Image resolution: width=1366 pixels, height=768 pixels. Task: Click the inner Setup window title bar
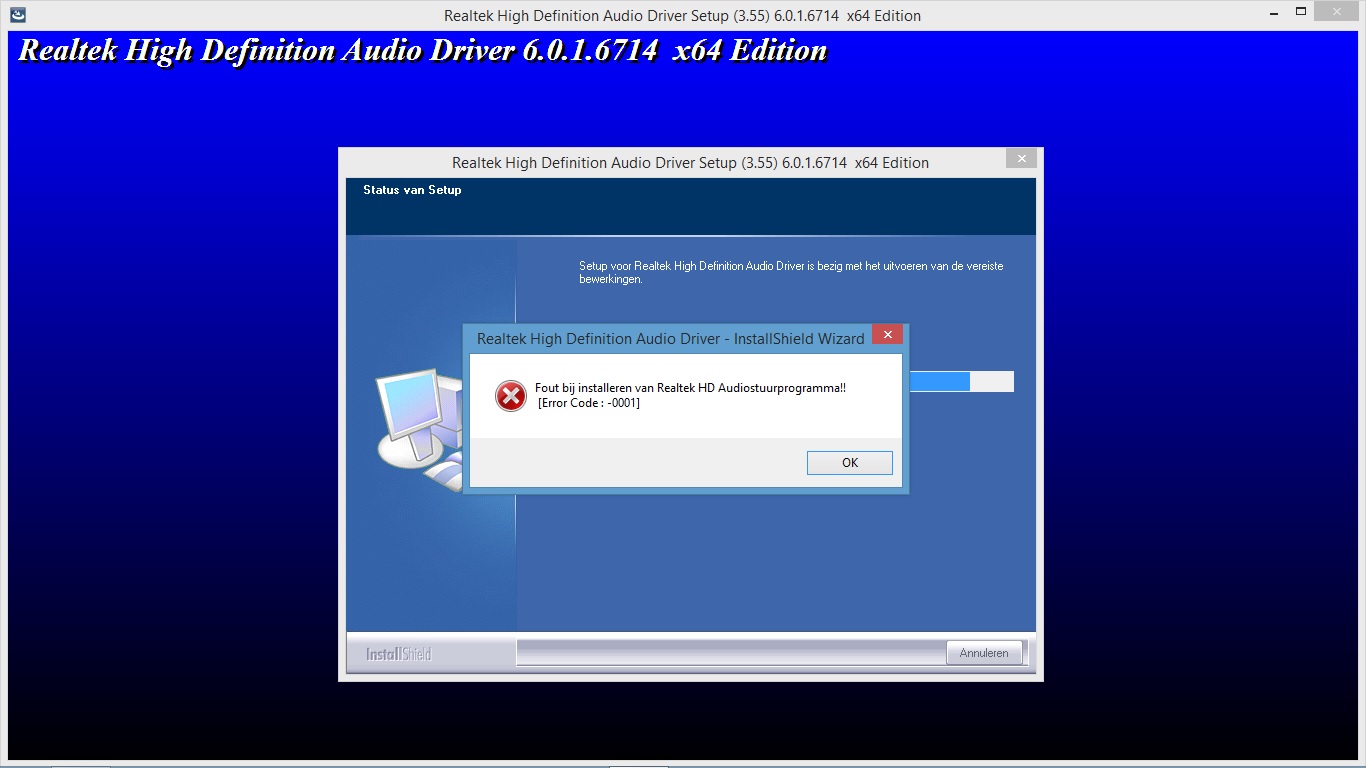(690, 162)
